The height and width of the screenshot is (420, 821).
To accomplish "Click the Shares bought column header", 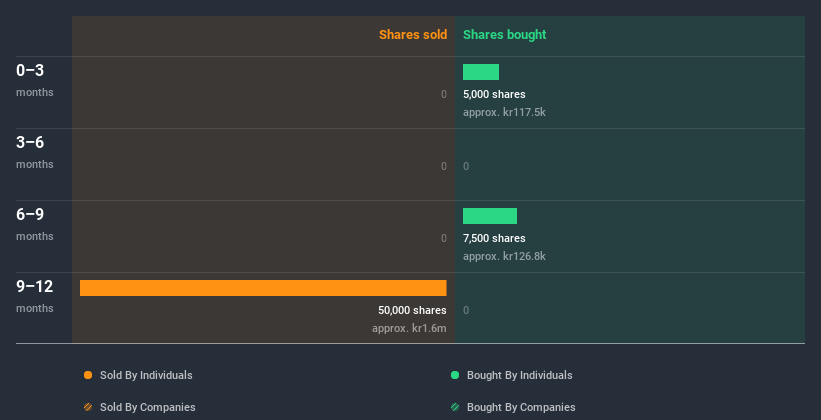I will pos(505,35).
